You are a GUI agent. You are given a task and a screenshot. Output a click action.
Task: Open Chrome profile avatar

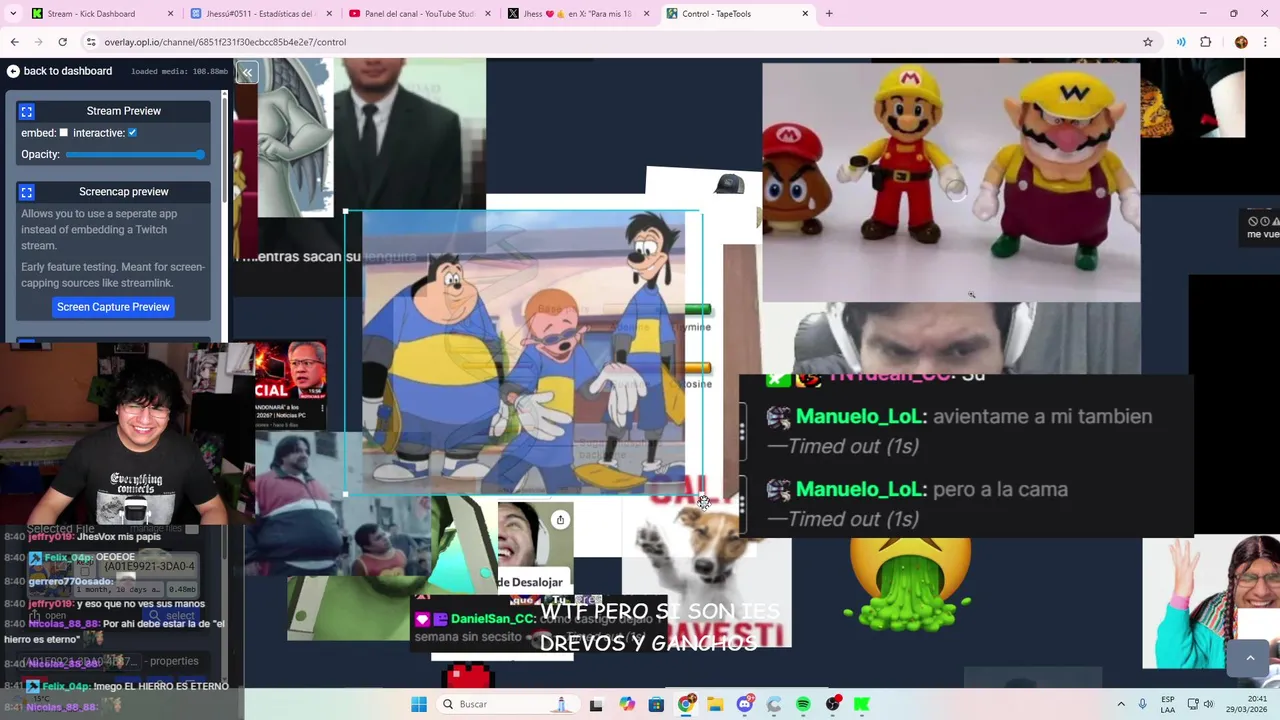pos(1241,42)
